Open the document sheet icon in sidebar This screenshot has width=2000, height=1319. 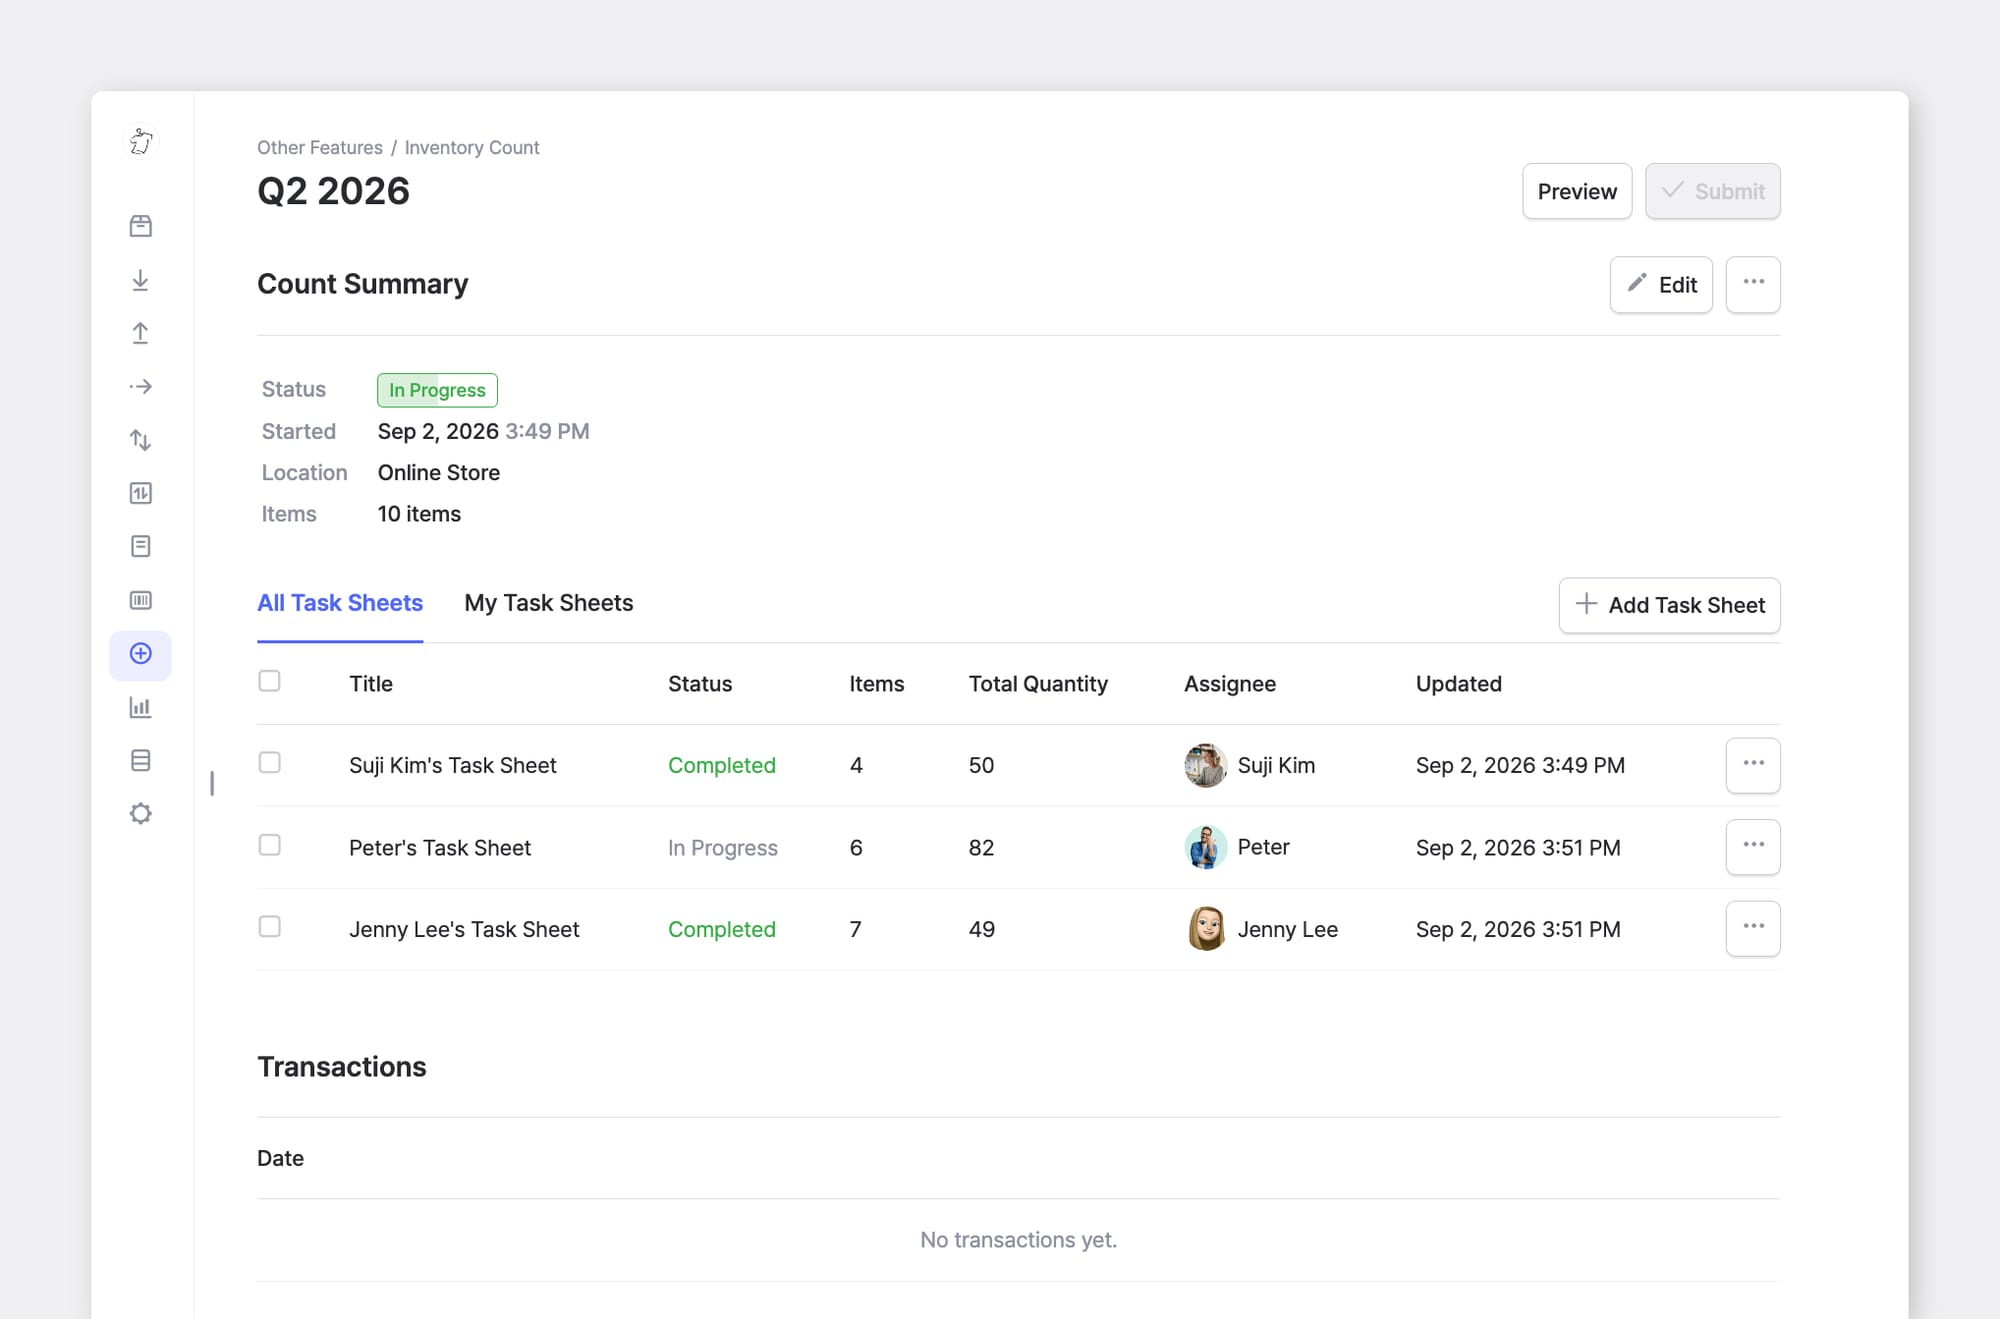(141, 546)
